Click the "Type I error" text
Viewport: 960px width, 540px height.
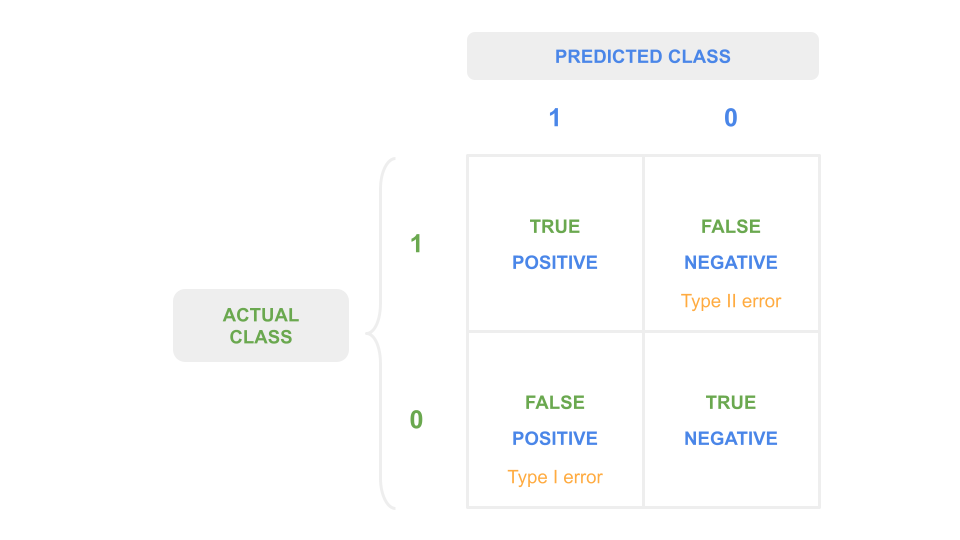click(555, 477)
